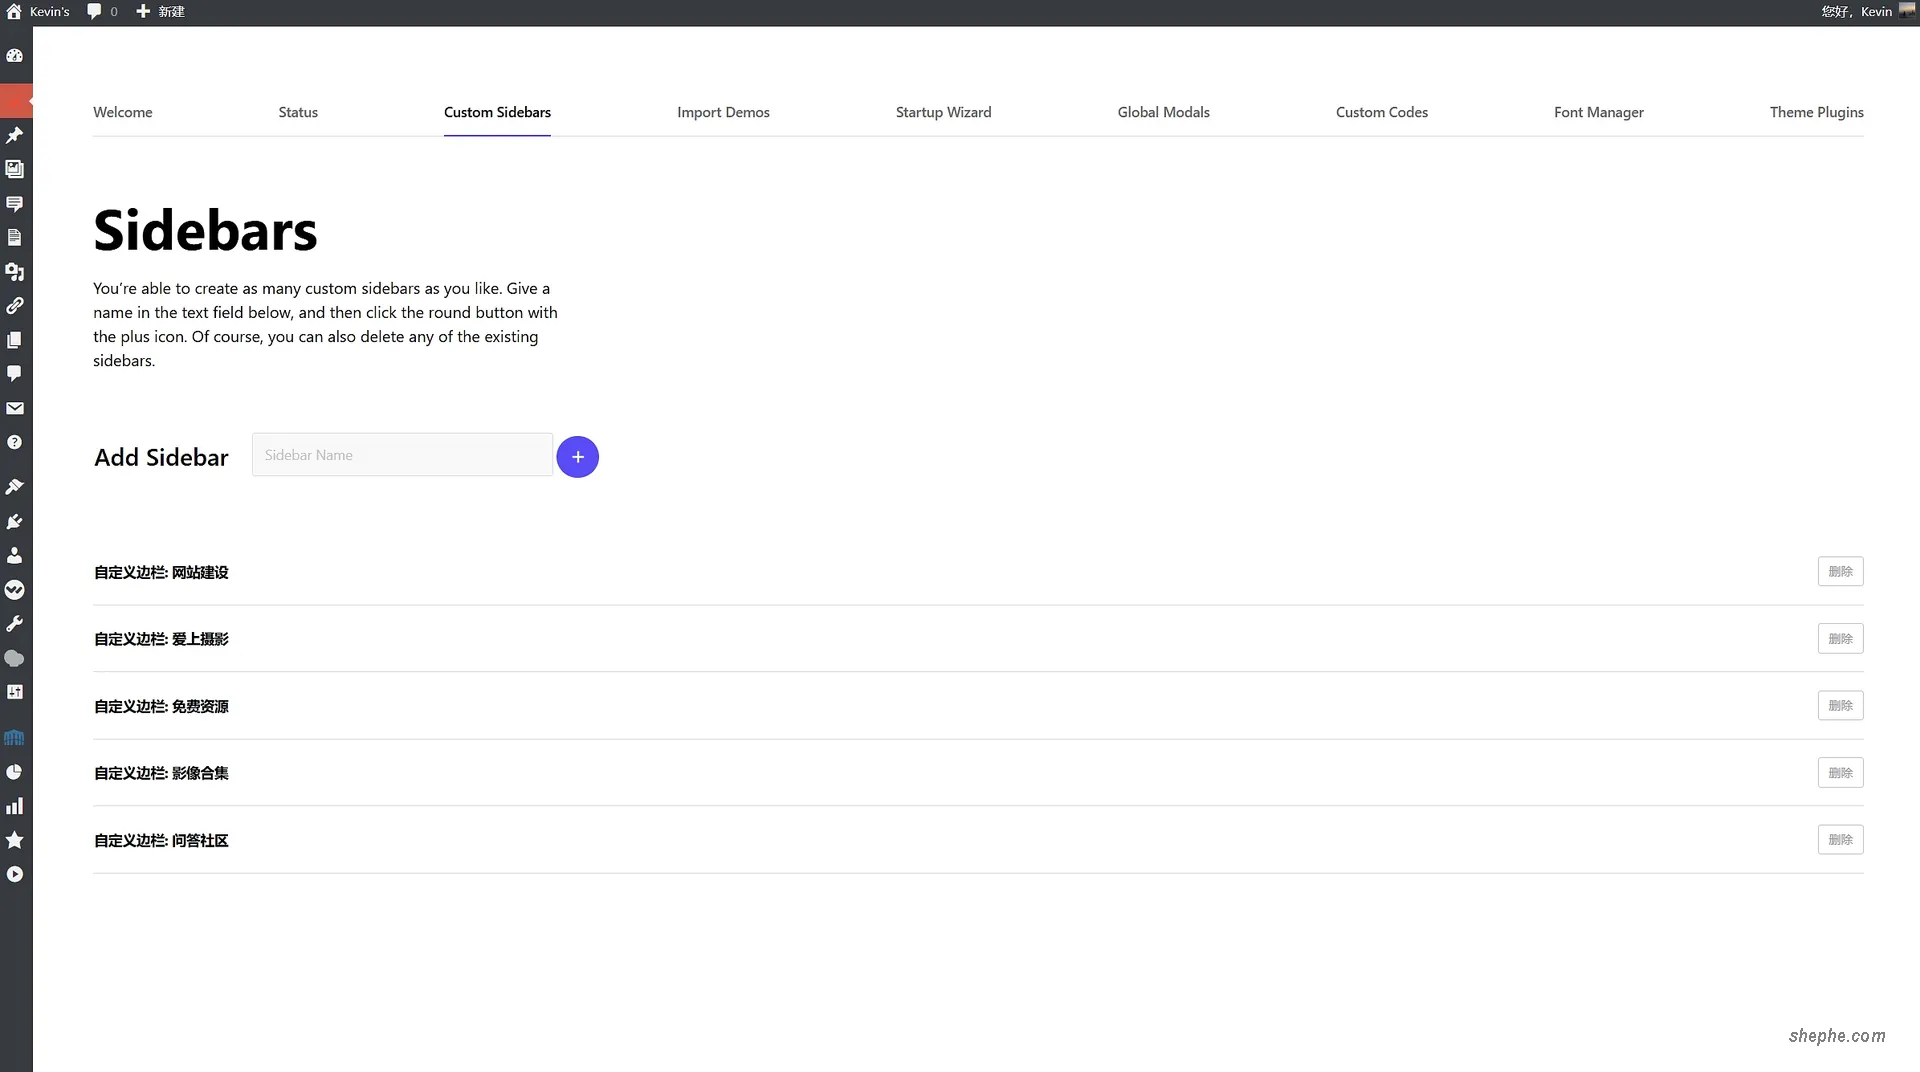The height and width of the screenshot is (1072, 1920).
Task: Switch to the Import Demos tab
Action: point(723,112)
